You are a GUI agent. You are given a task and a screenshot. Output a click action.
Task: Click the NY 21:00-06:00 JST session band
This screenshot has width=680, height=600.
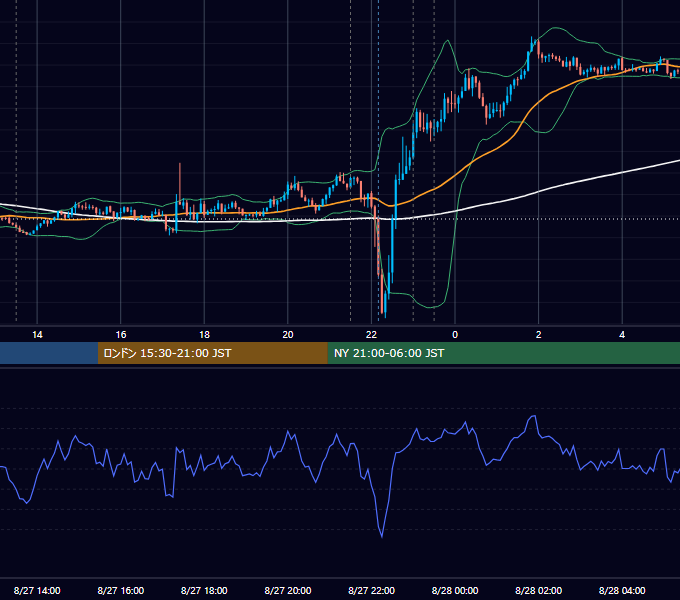click(x=503, y=353)
